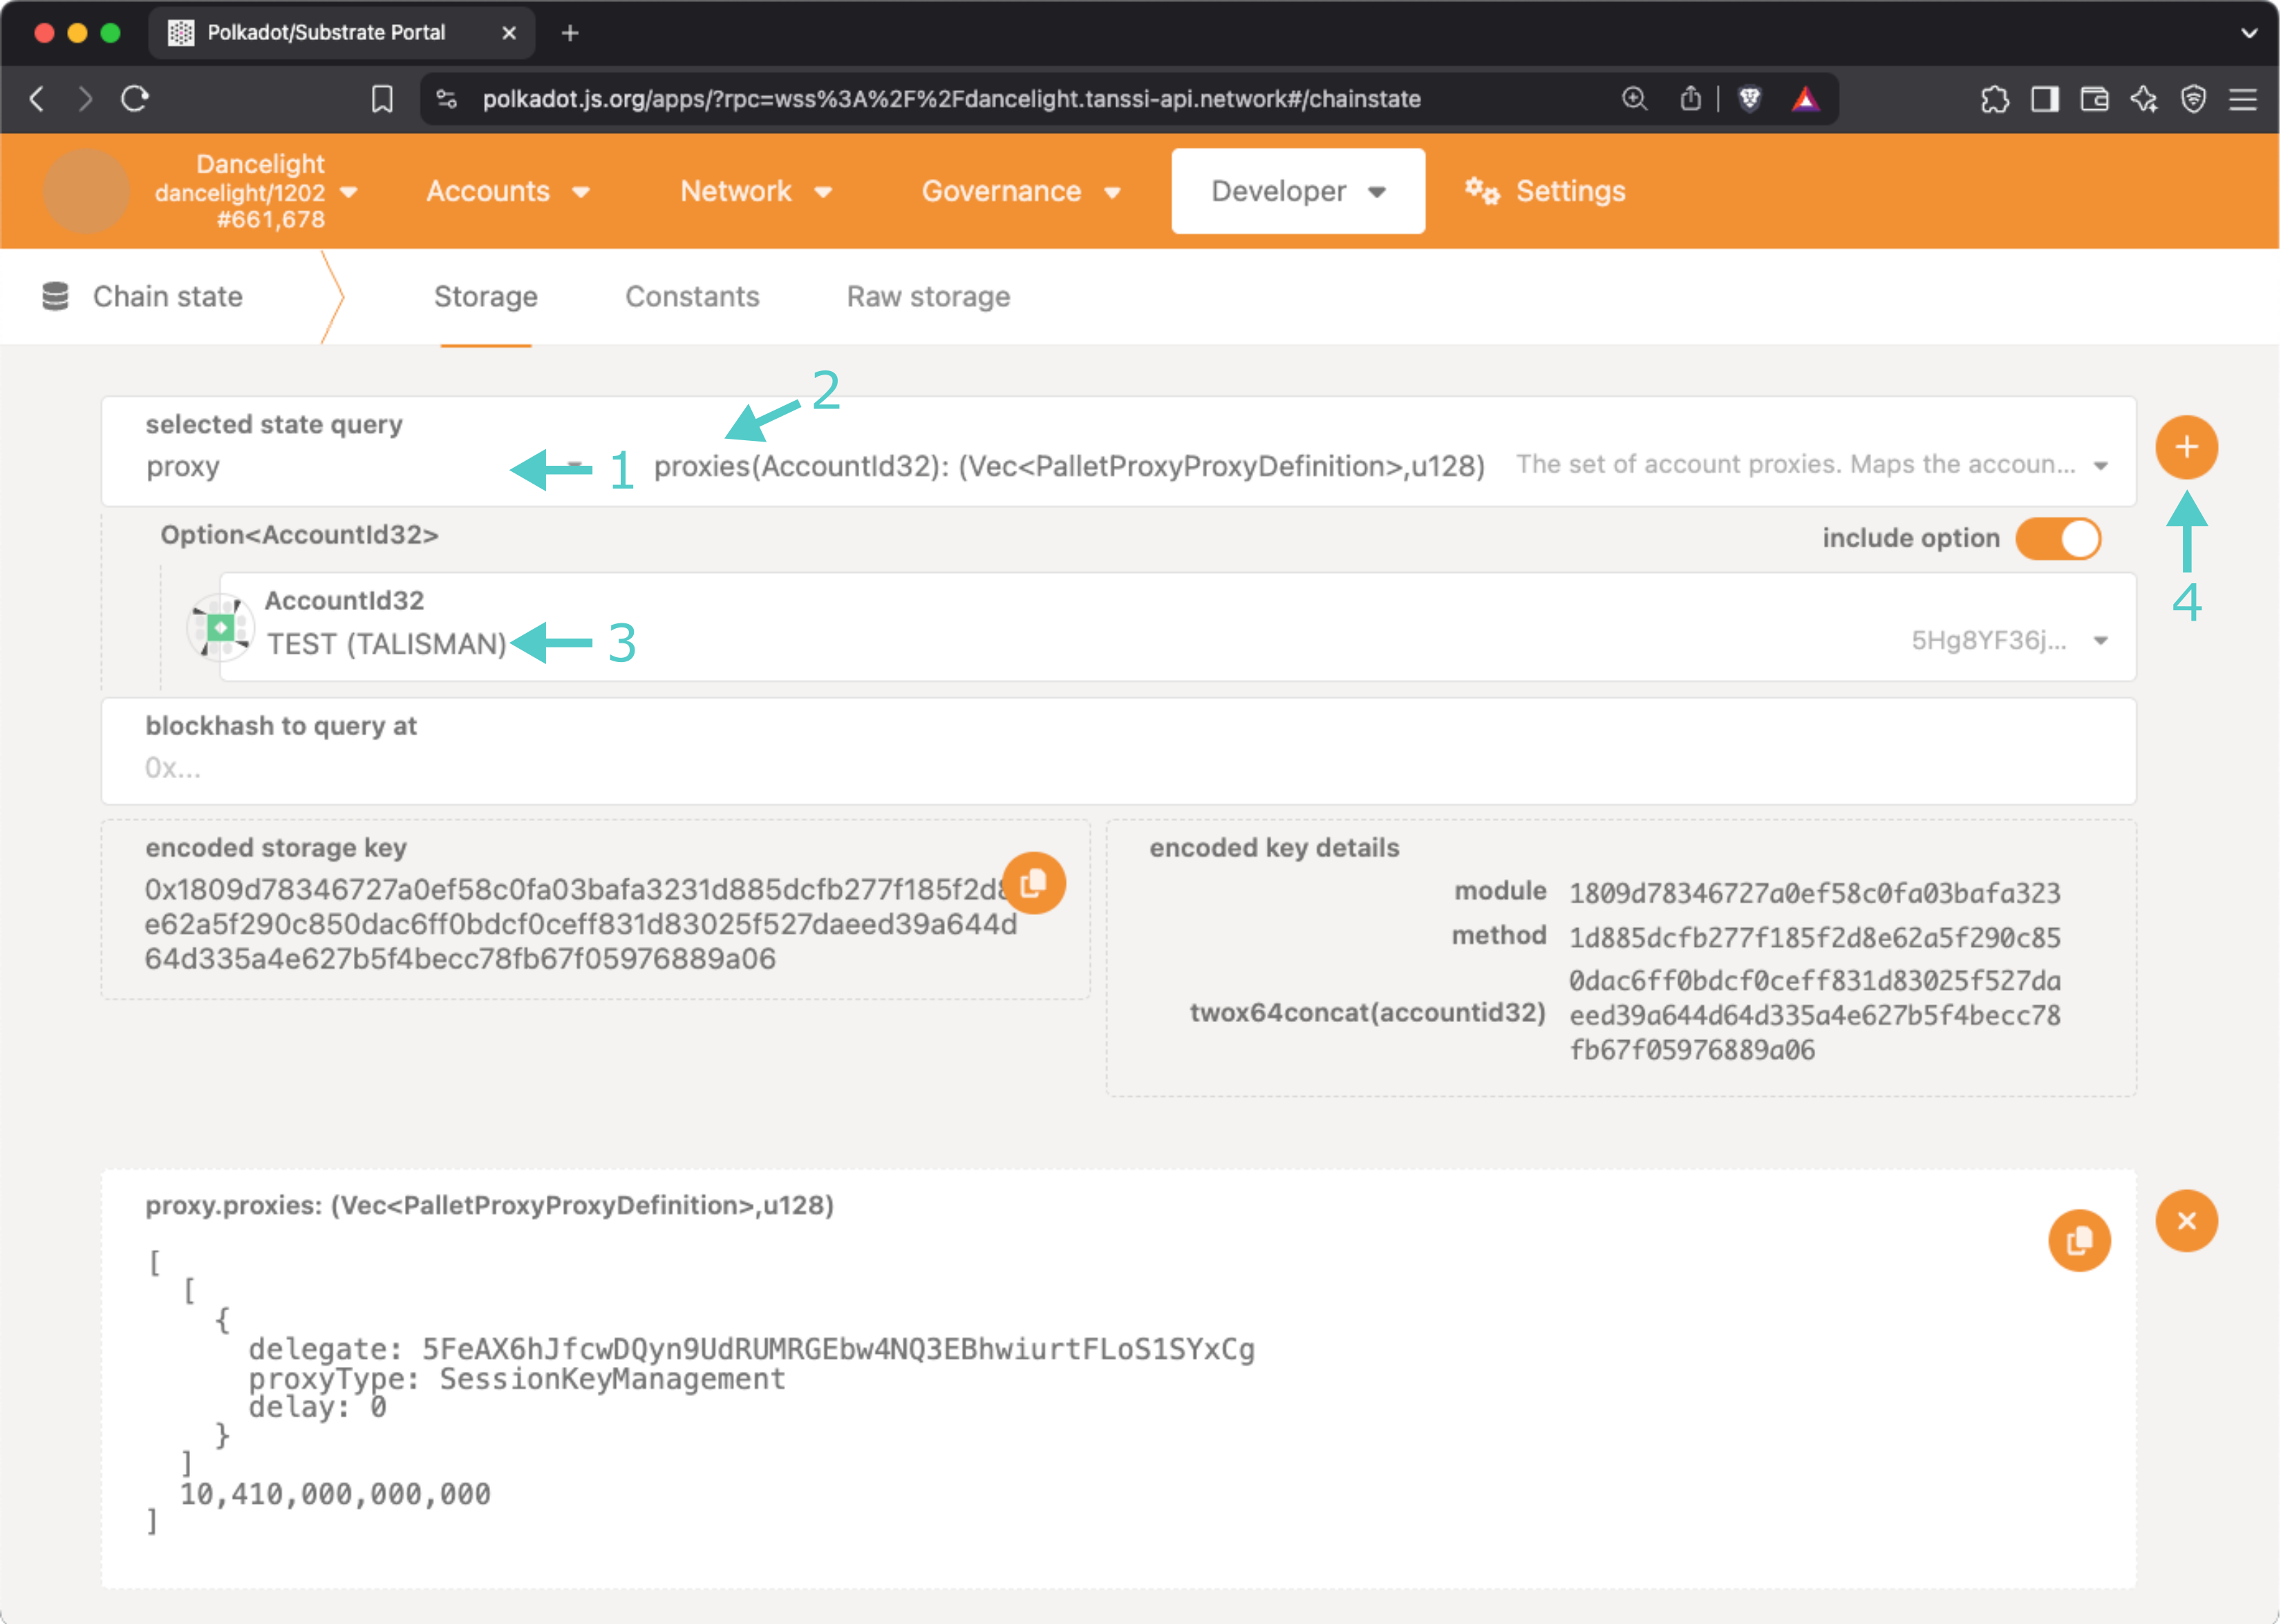The width and height of the screenshot is (2281, 1624).
Task: Click the Brave Rewards triangle icon
Action: click(x=1805, y=99)
